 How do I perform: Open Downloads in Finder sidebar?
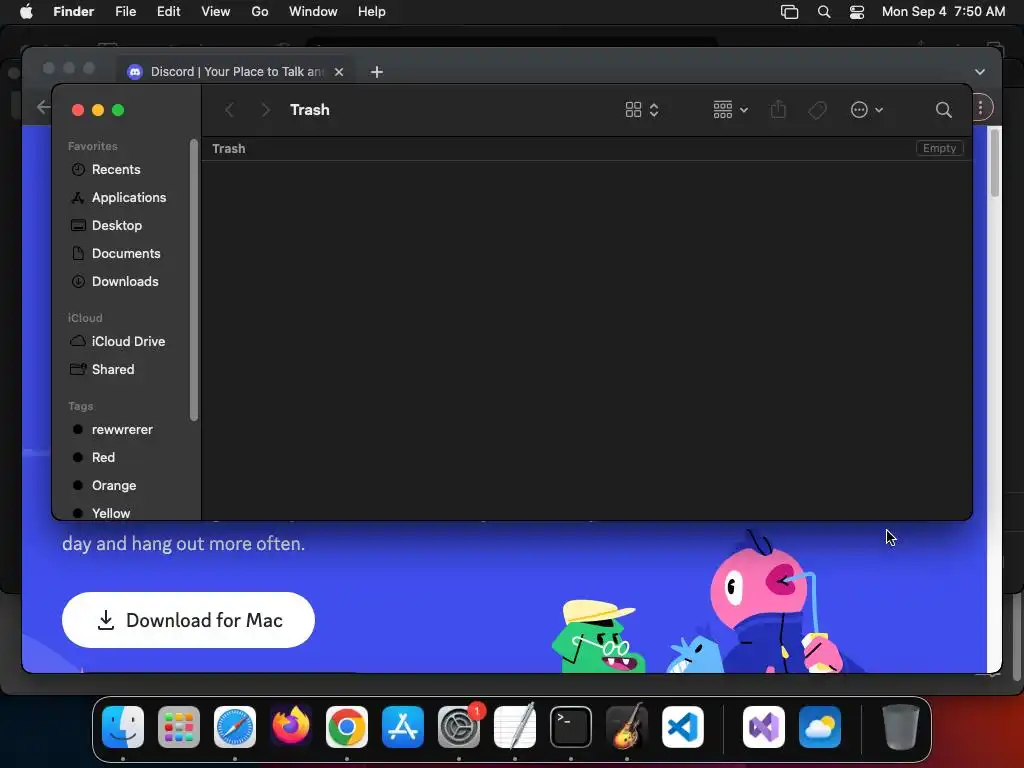pyautogui.click(x=114, y=281)
